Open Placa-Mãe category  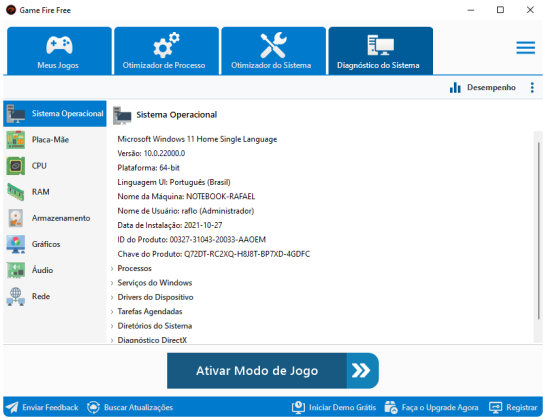55,140
